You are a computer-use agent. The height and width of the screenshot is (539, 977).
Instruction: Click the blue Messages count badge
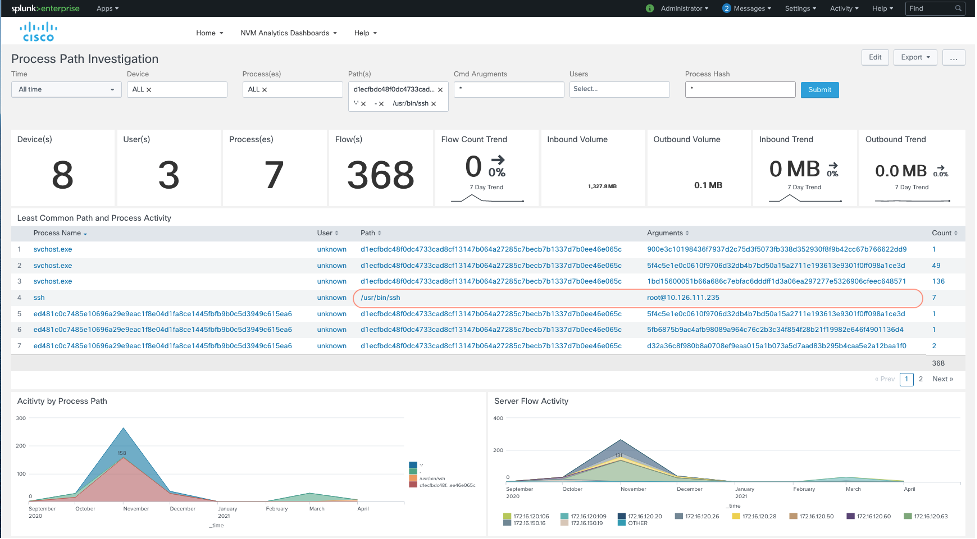726,8
